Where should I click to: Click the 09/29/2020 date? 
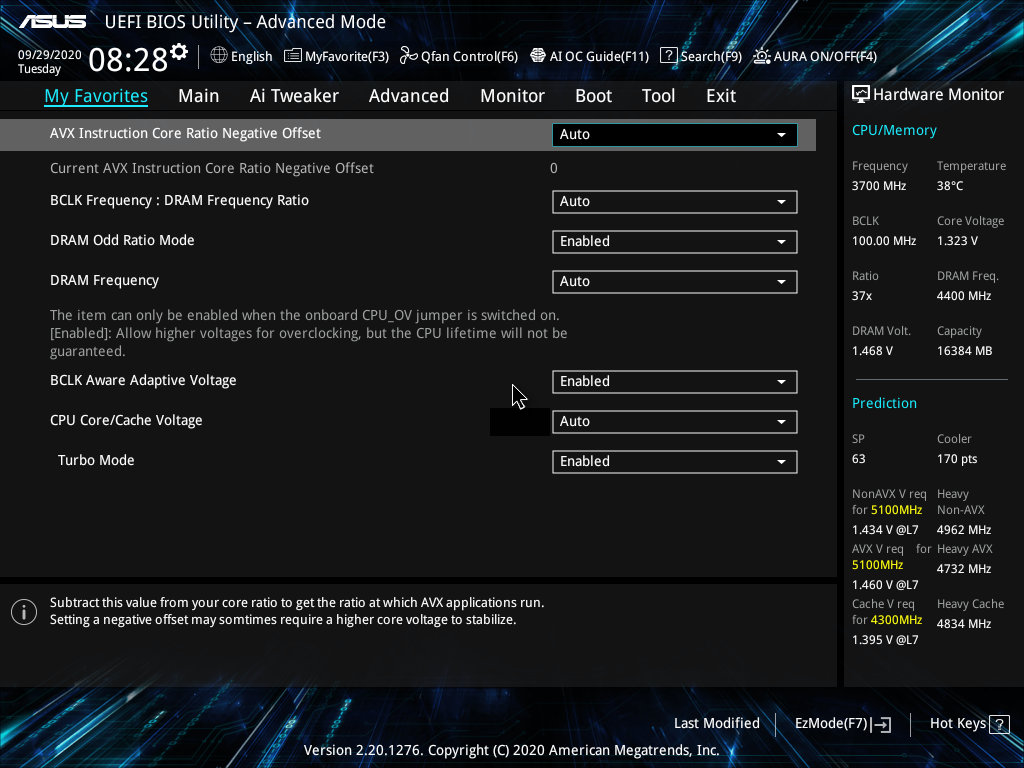(x=50, y=55)
